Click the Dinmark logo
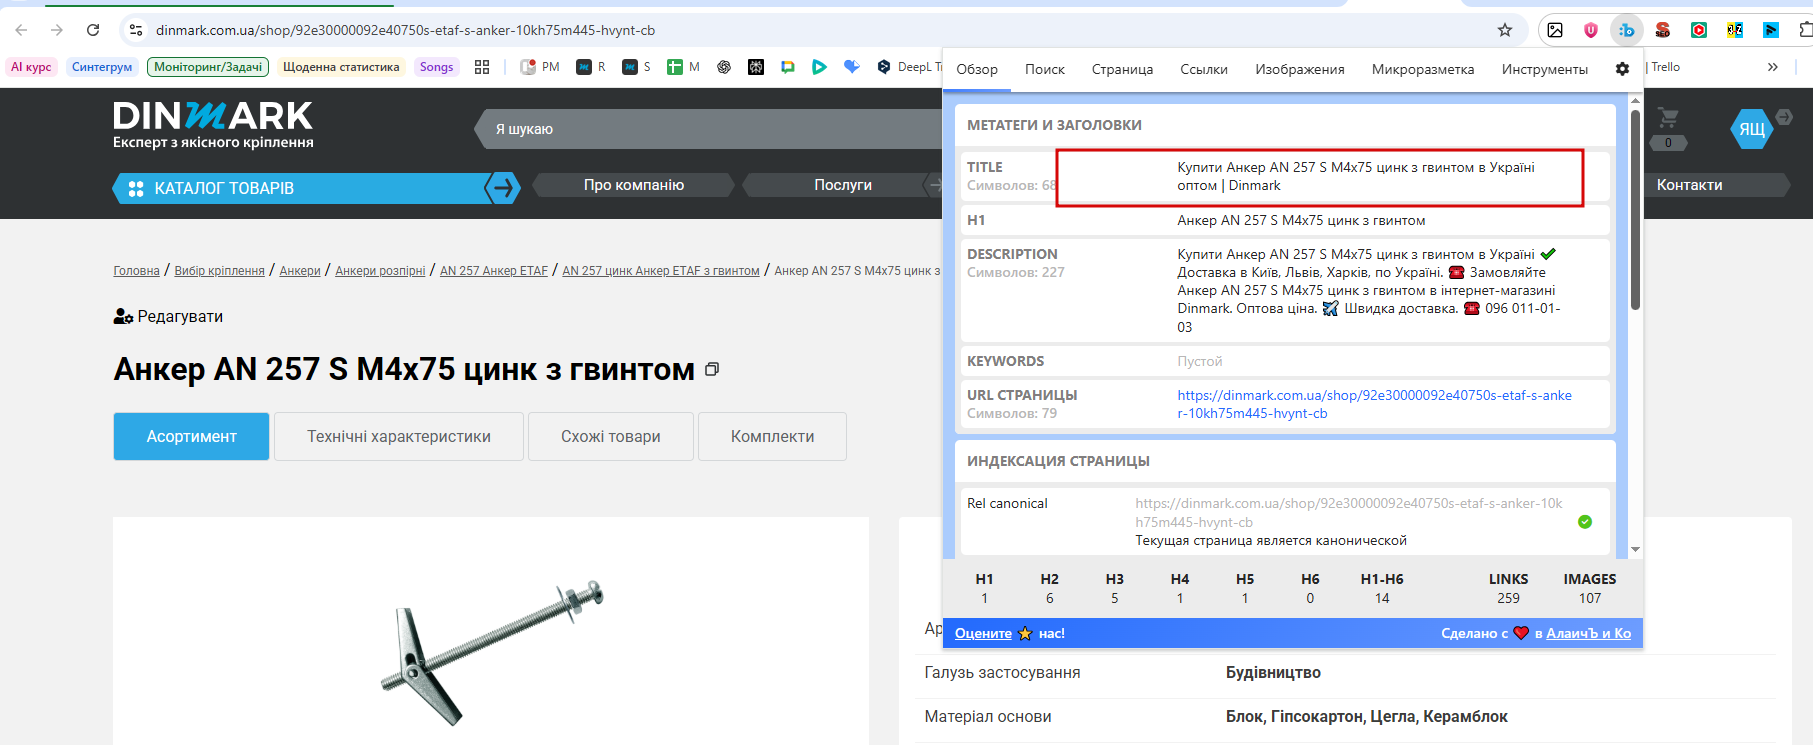The image size is (1813, 745). click(213, 125)
